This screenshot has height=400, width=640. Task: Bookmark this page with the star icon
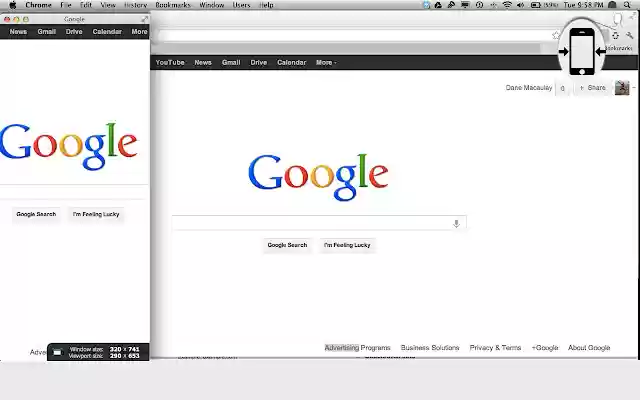point(556,36)
